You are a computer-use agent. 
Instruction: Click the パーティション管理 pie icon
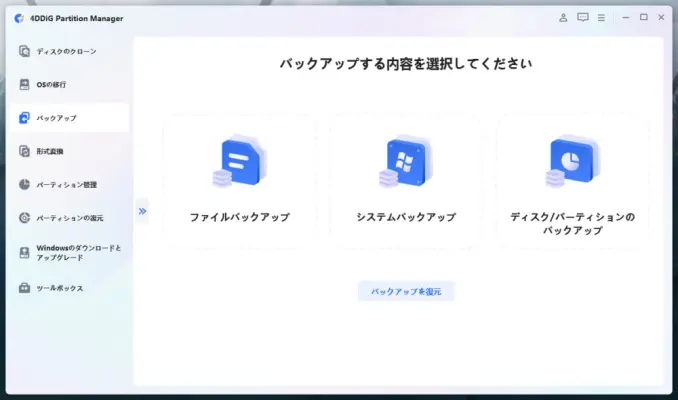pos(24,184)
